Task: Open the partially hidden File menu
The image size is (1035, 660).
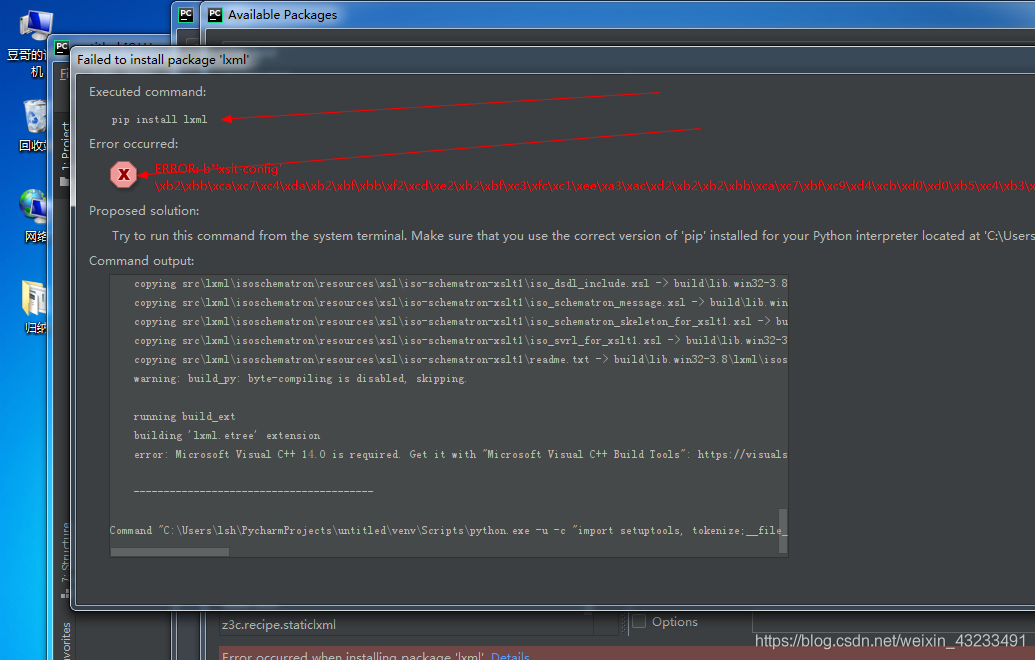Action: pyautogui.click(x=64, y=73)
